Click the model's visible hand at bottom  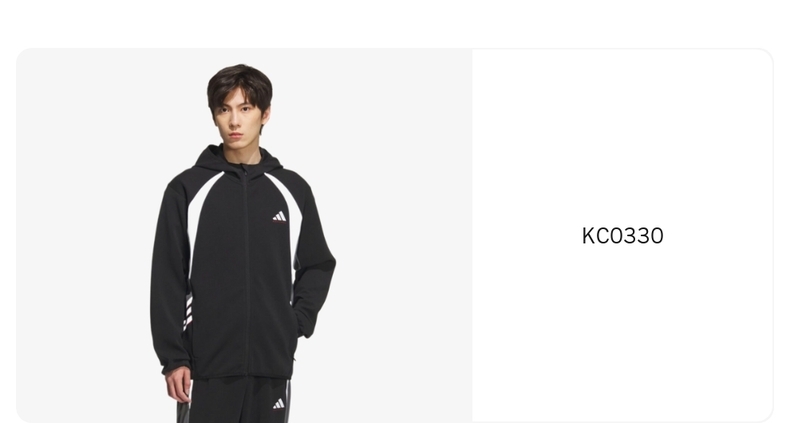(x=178, y=385)
